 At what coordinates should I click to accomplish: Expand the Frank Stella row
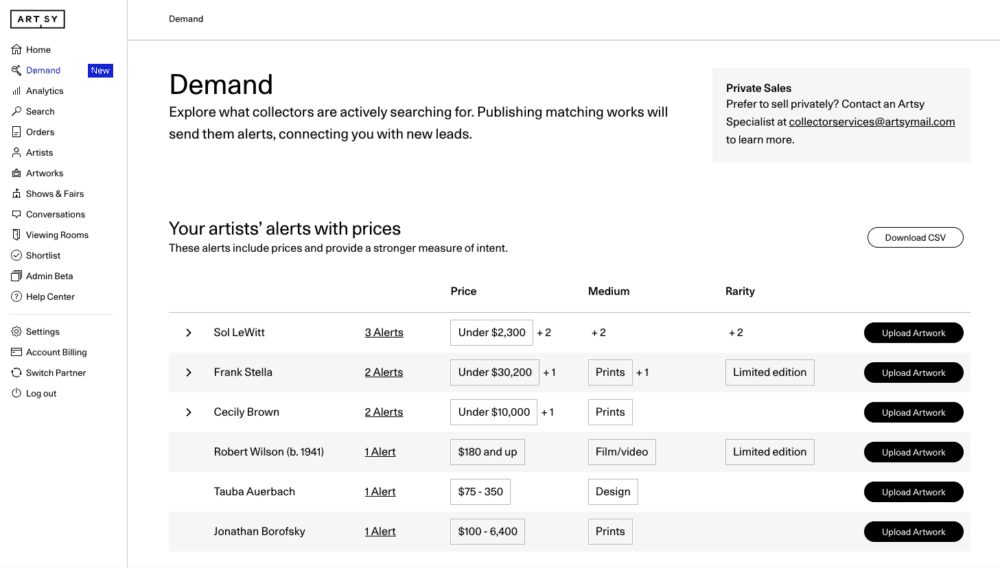(x=188, y=372)
